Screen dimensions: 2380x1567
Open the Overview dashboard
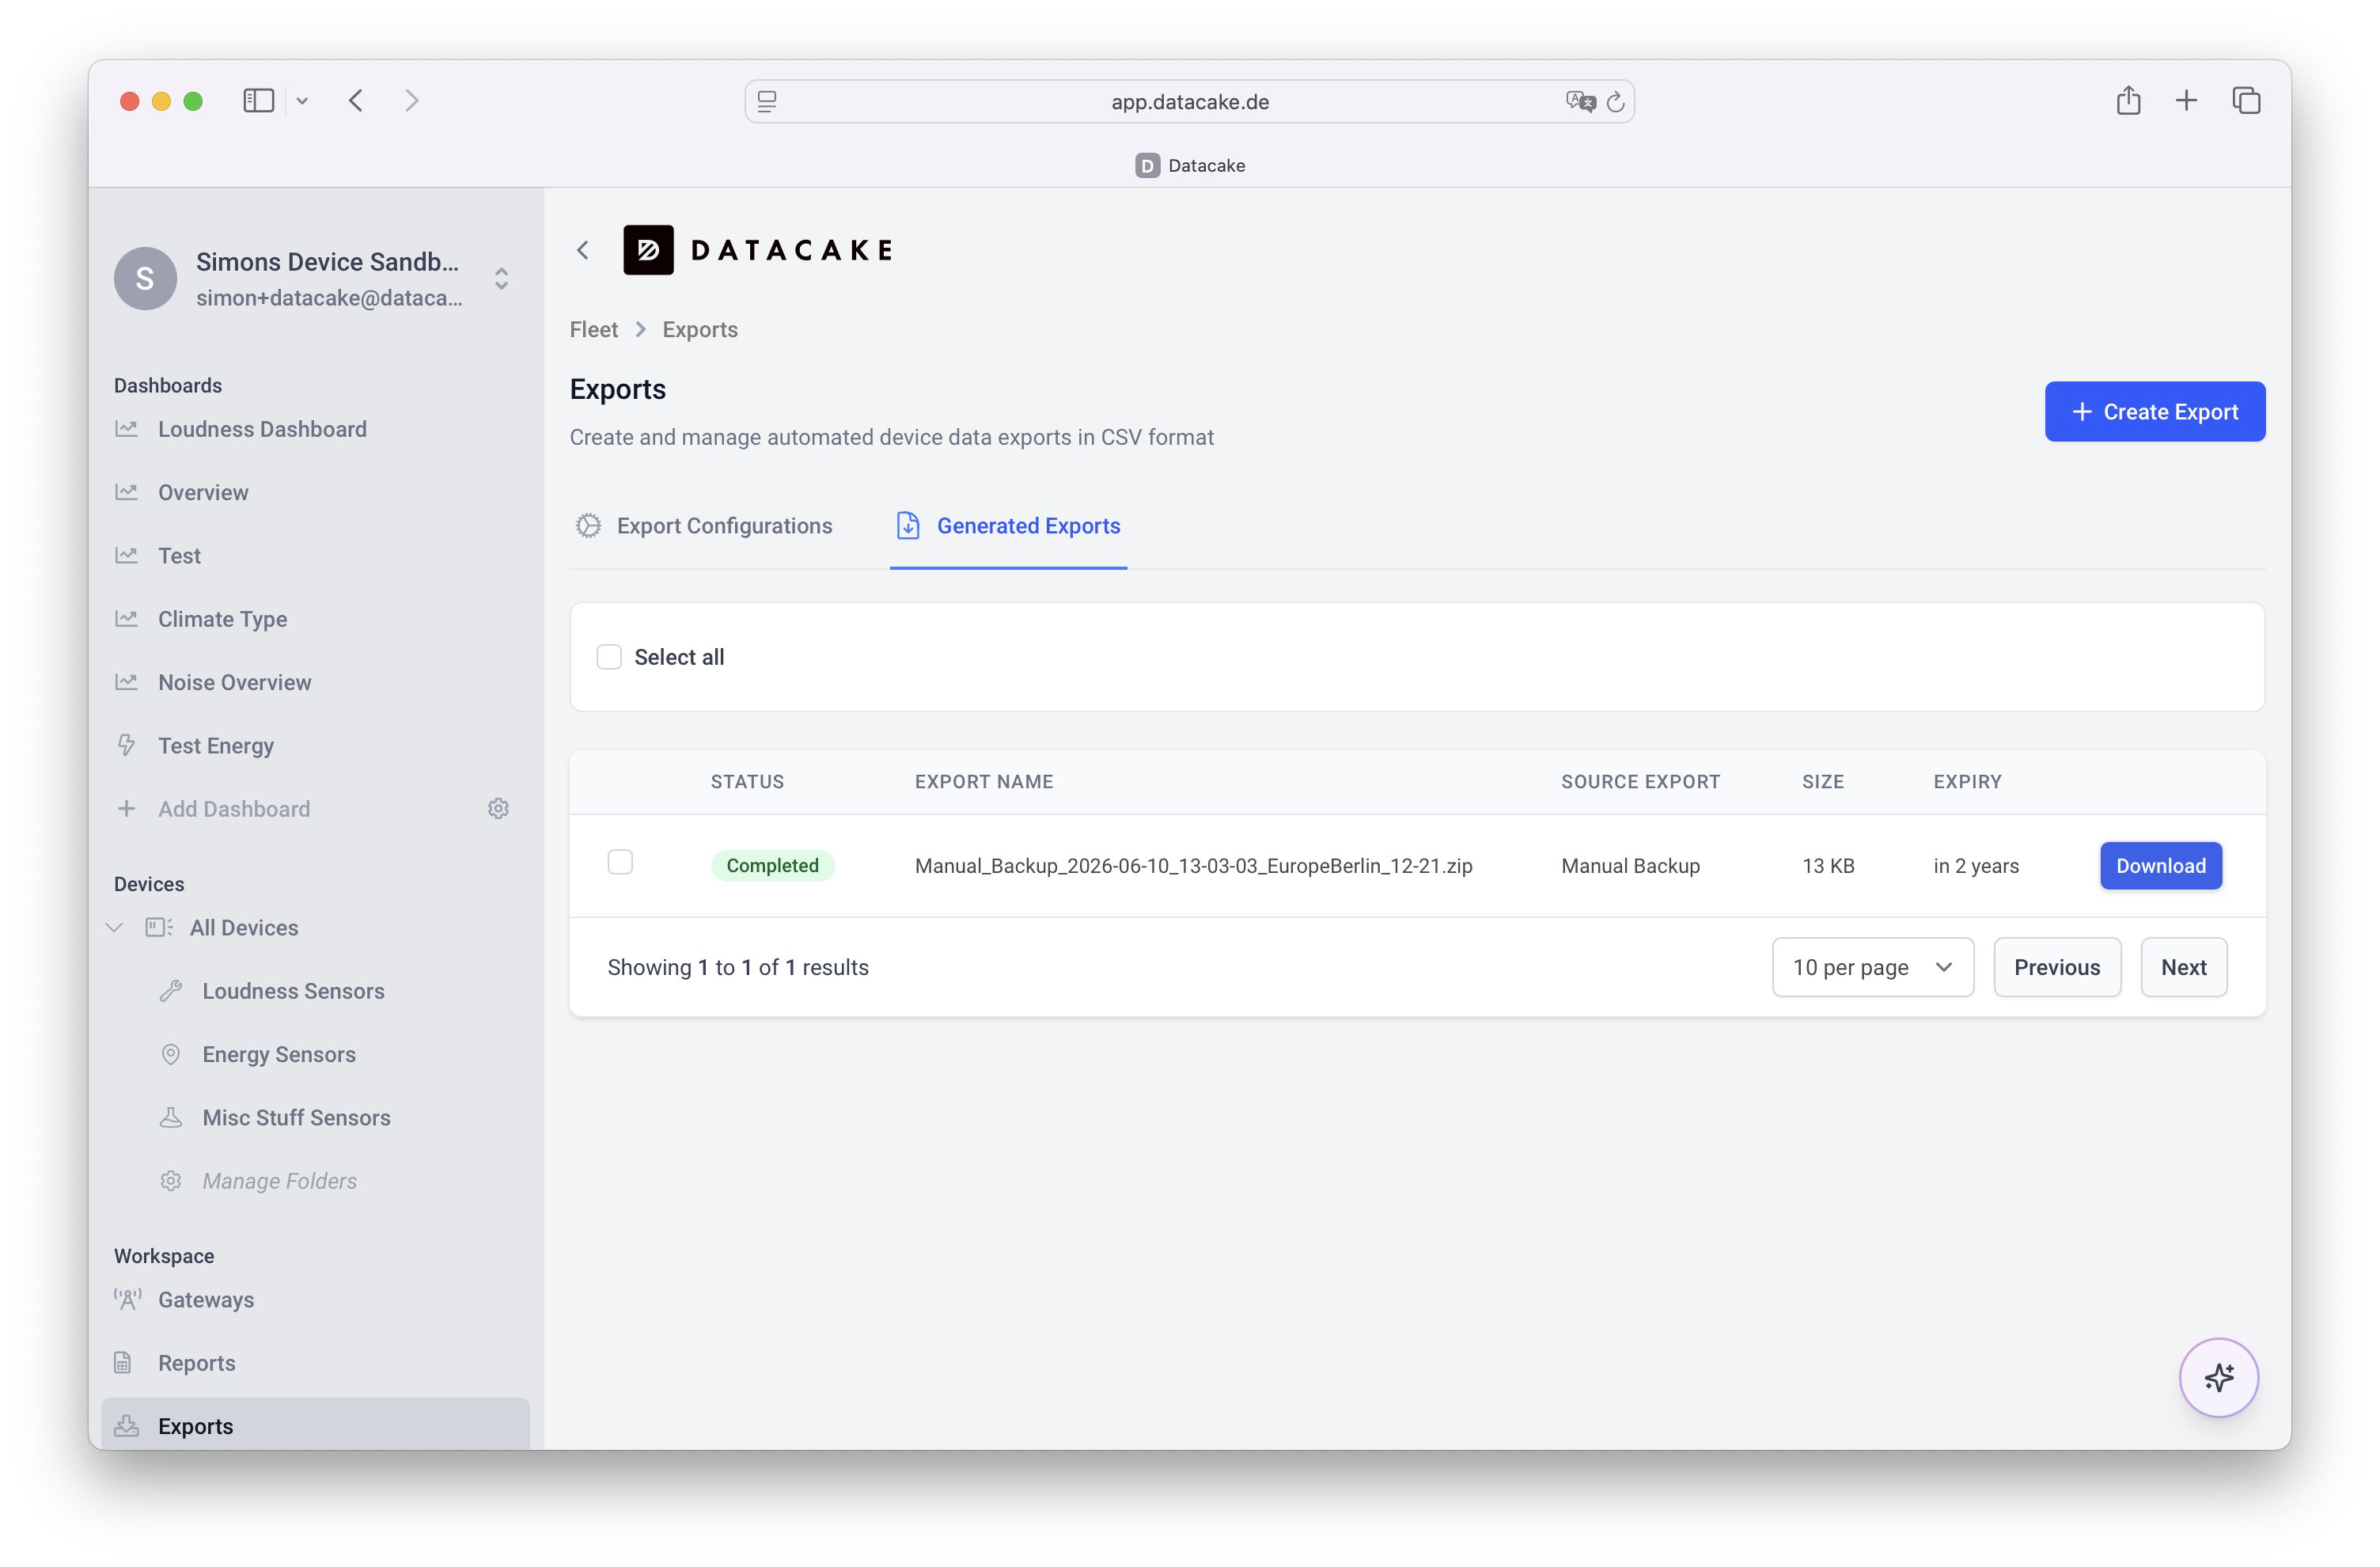click(x=203, y=492)
